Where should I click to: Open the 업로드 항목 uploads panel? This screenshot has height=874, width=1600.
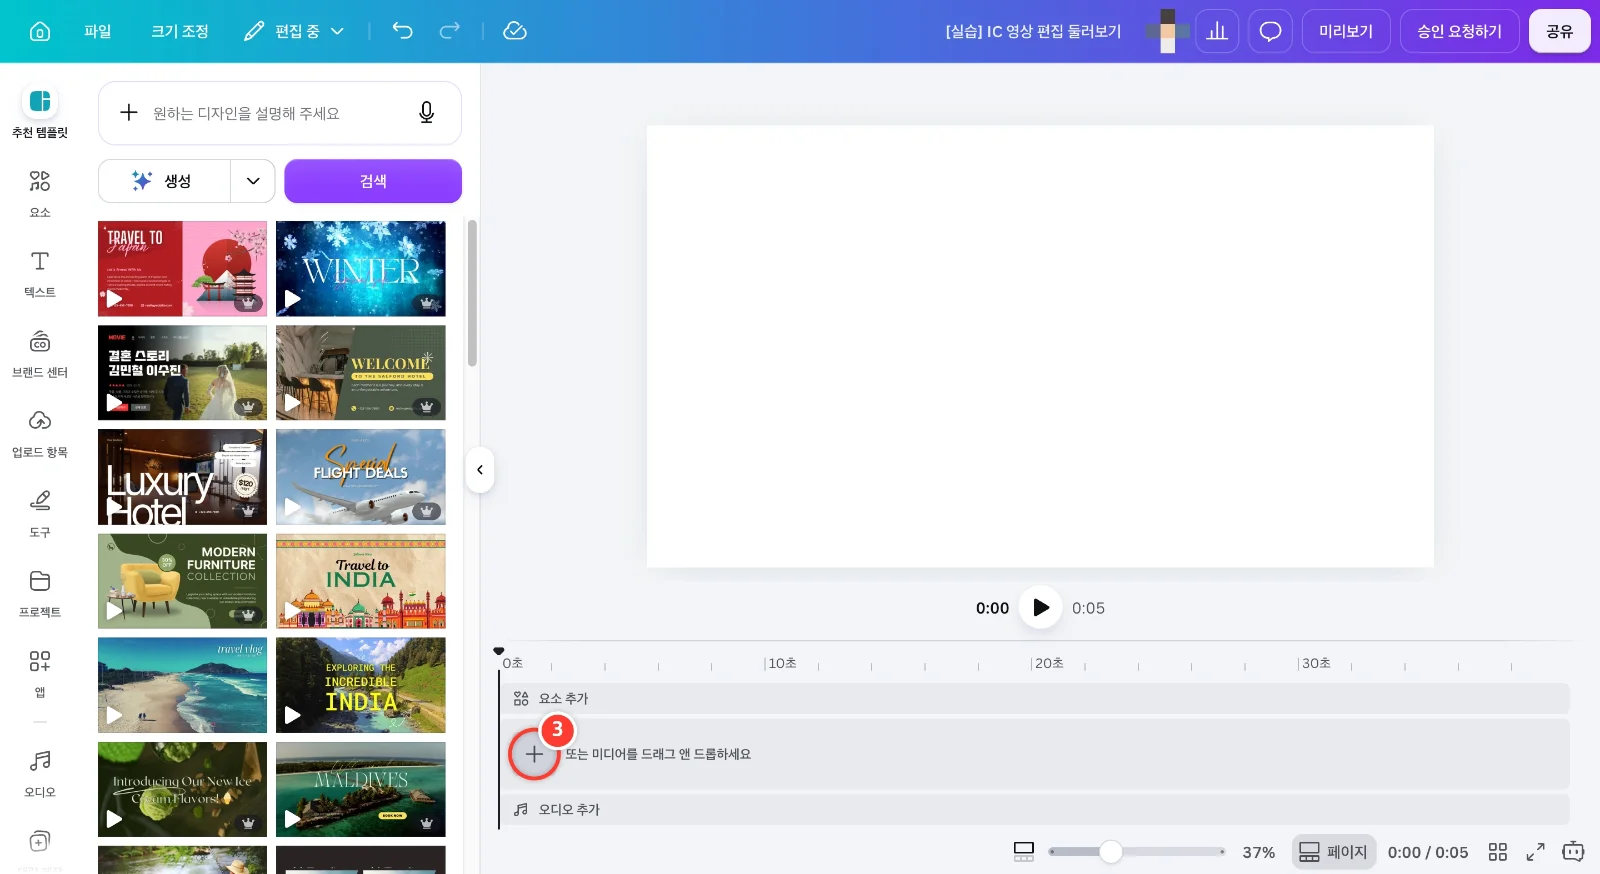coord(40,433)
